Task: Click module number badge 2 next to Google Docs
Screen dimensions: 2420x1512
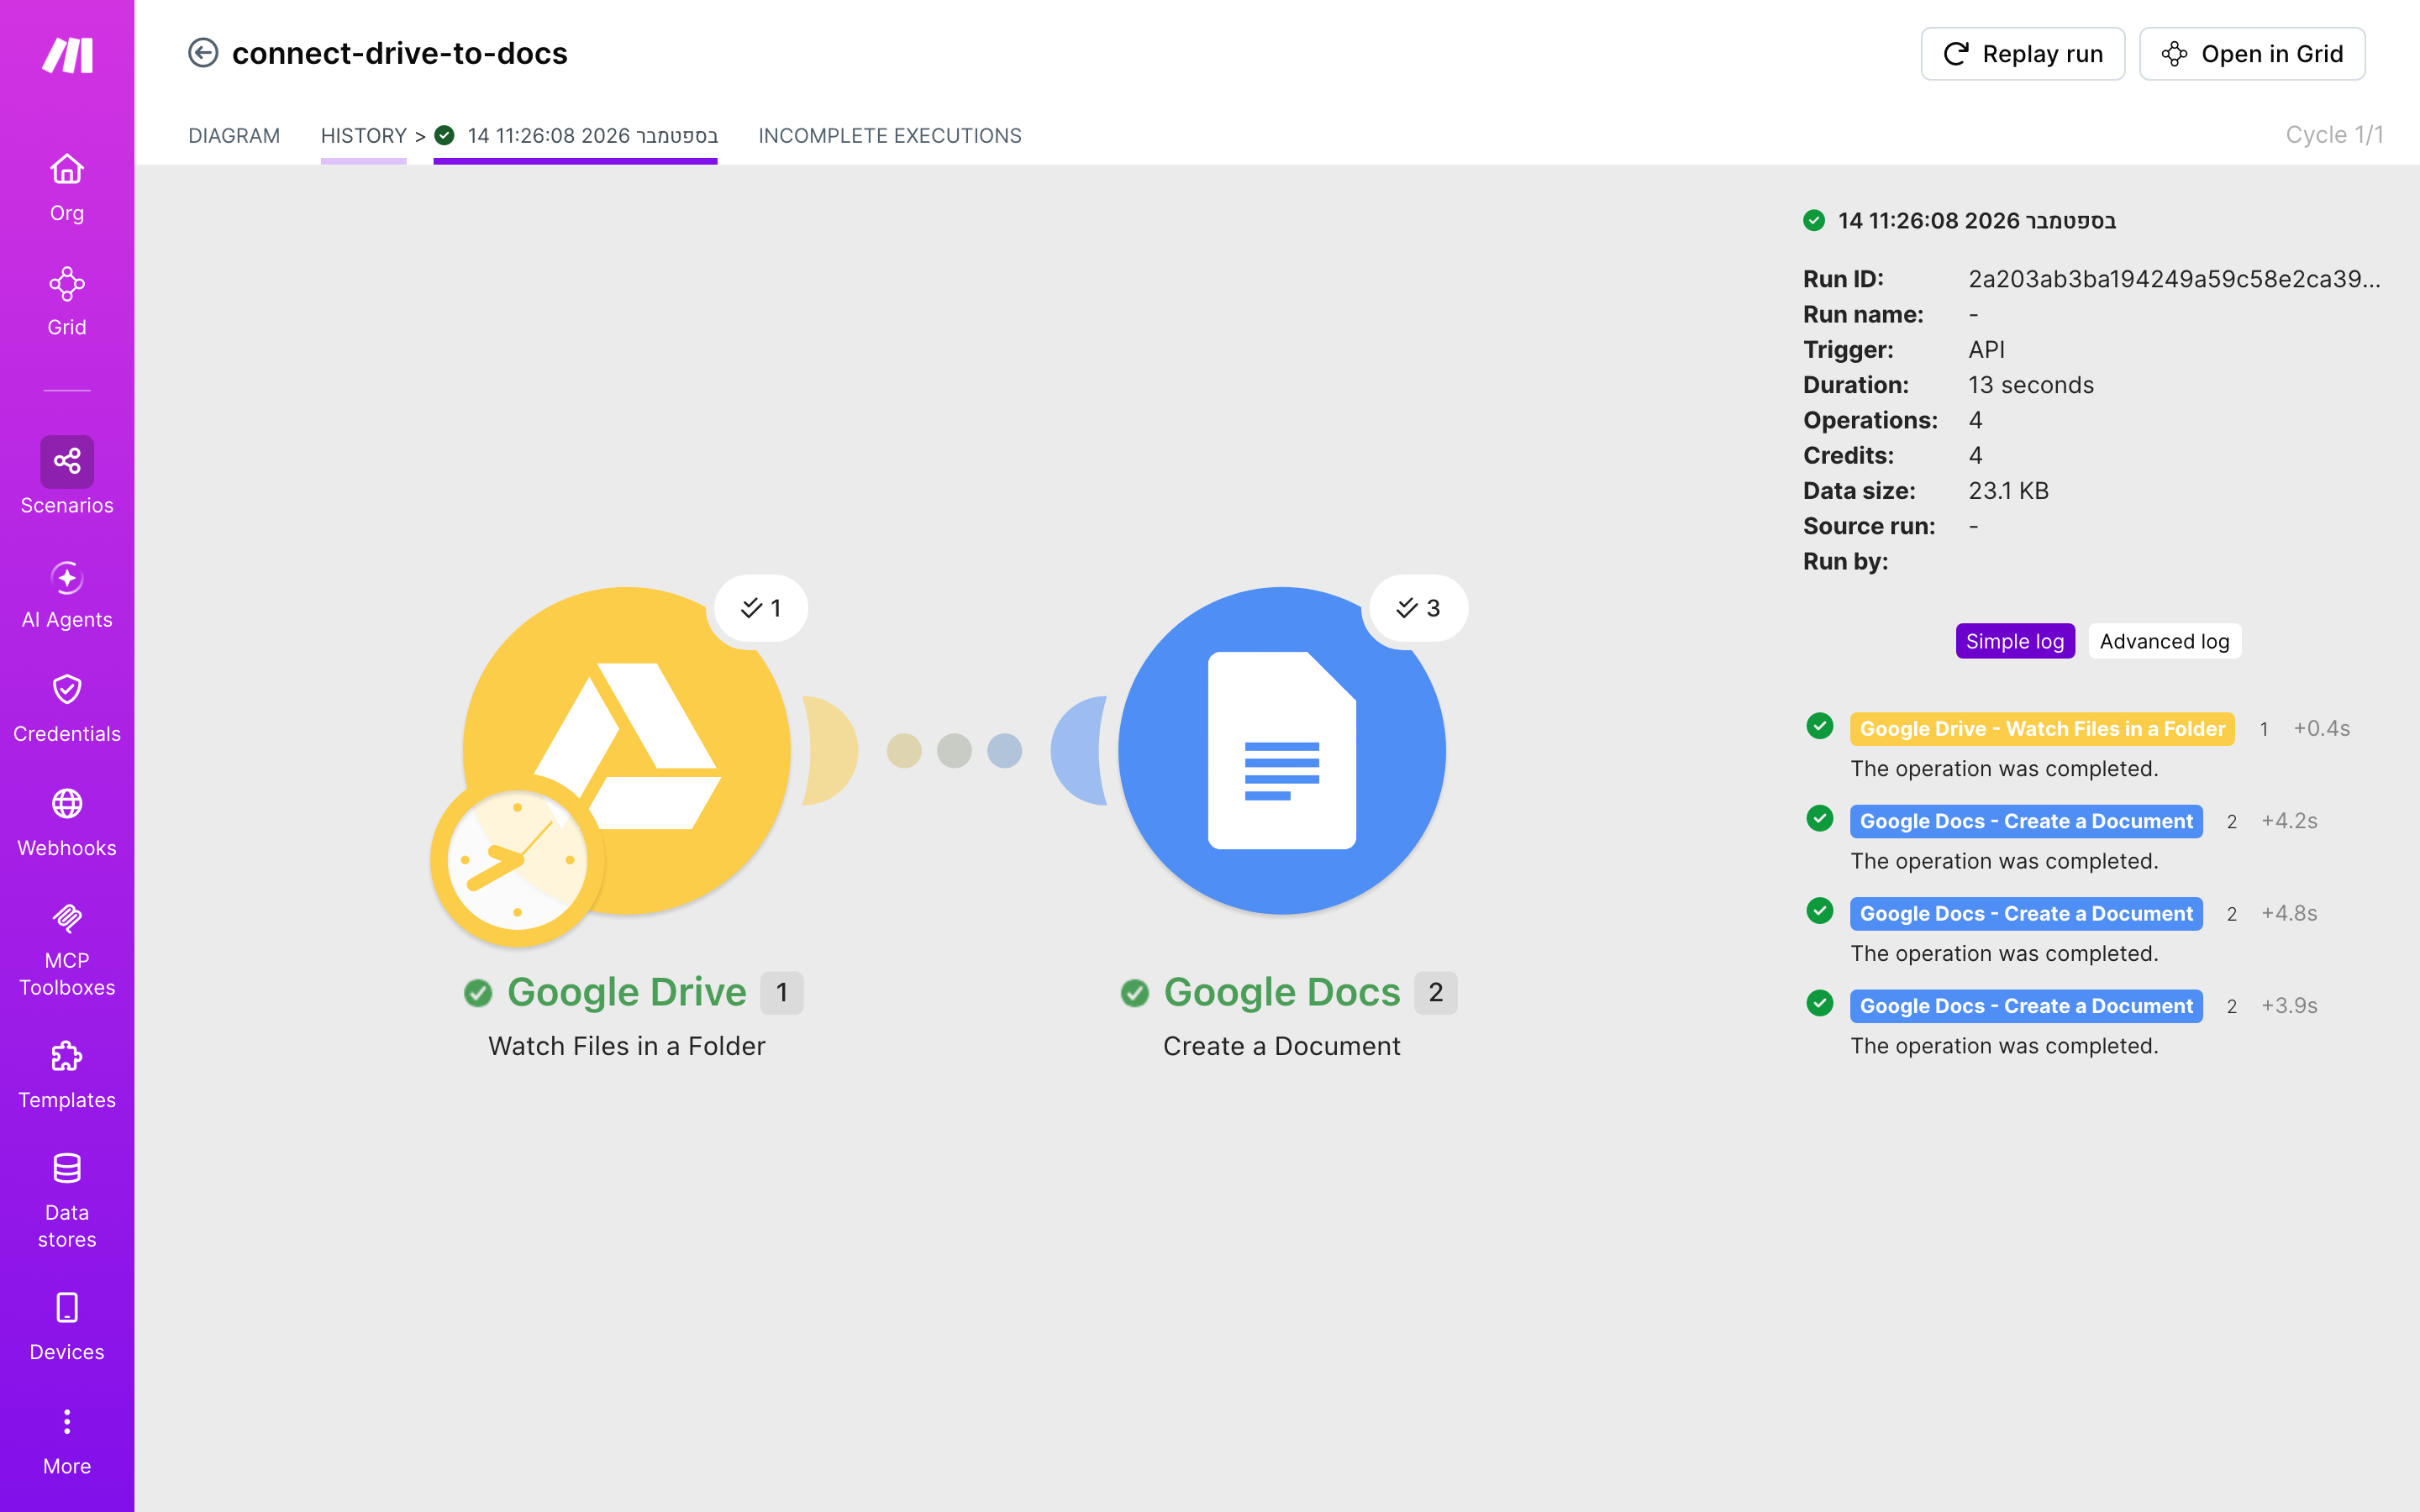Action: pyautogui.click(x=1436, y=993)
